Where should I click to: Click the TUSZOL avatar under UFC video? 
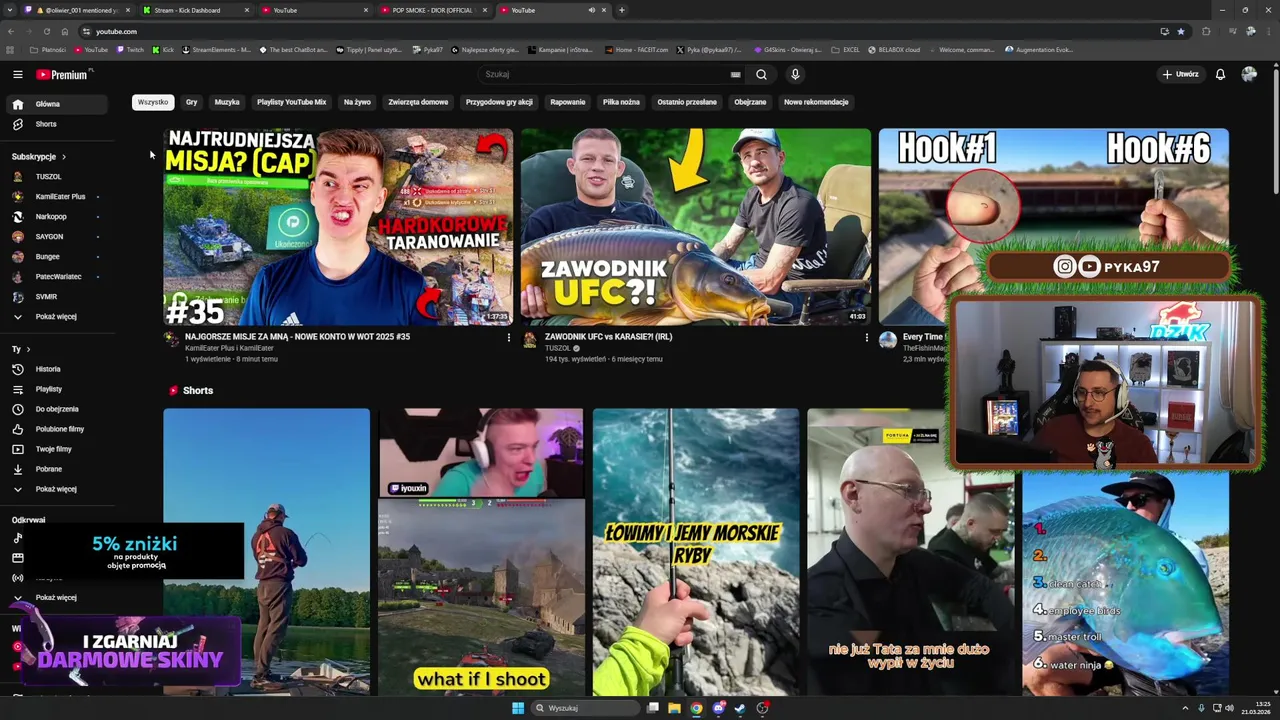(529, 340)
